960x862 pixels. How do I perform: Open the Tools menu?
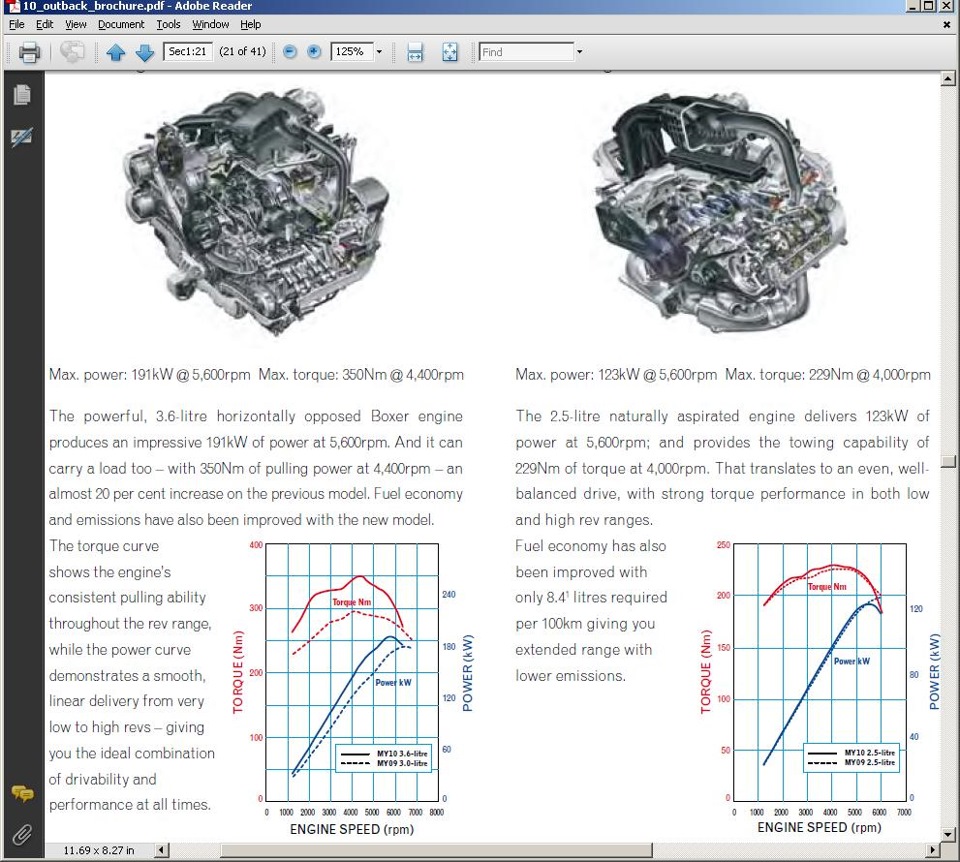tap(168, 24)
